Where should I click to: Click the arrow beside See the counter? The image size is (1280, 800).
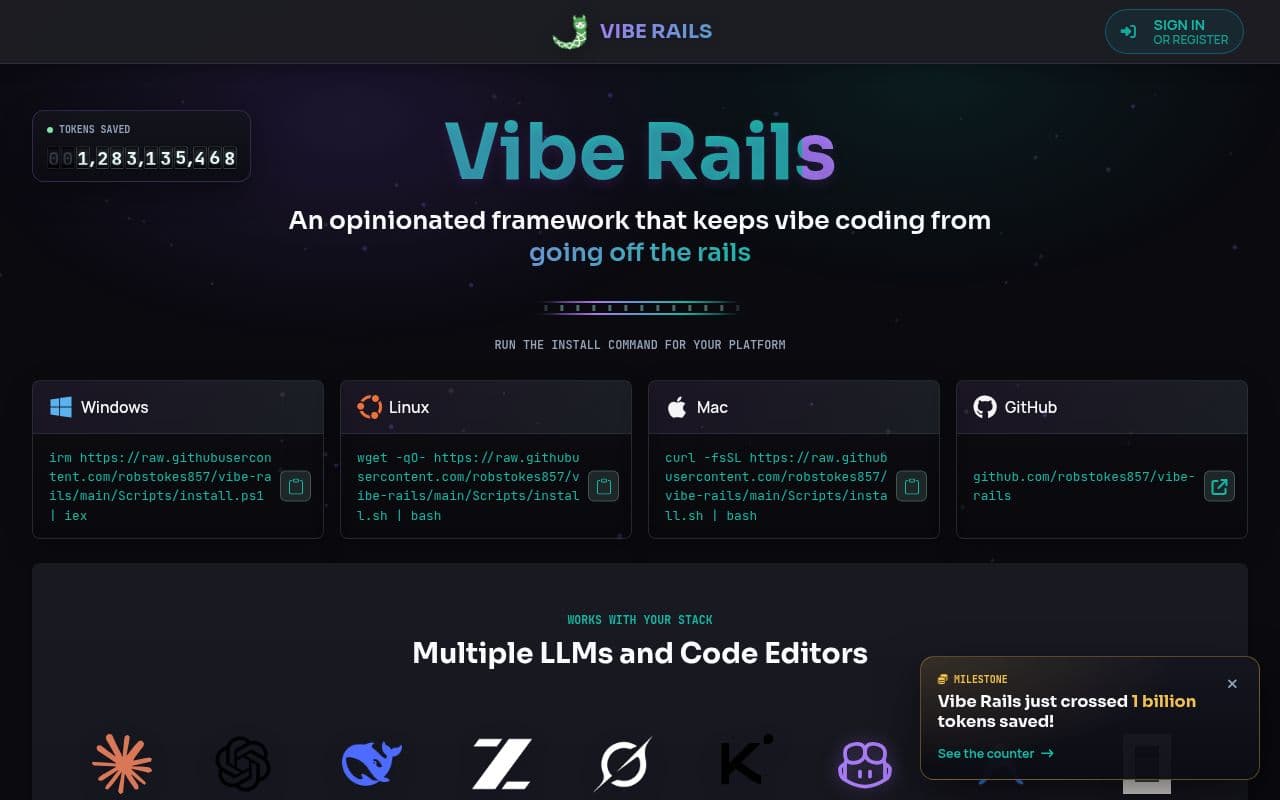1048,754
